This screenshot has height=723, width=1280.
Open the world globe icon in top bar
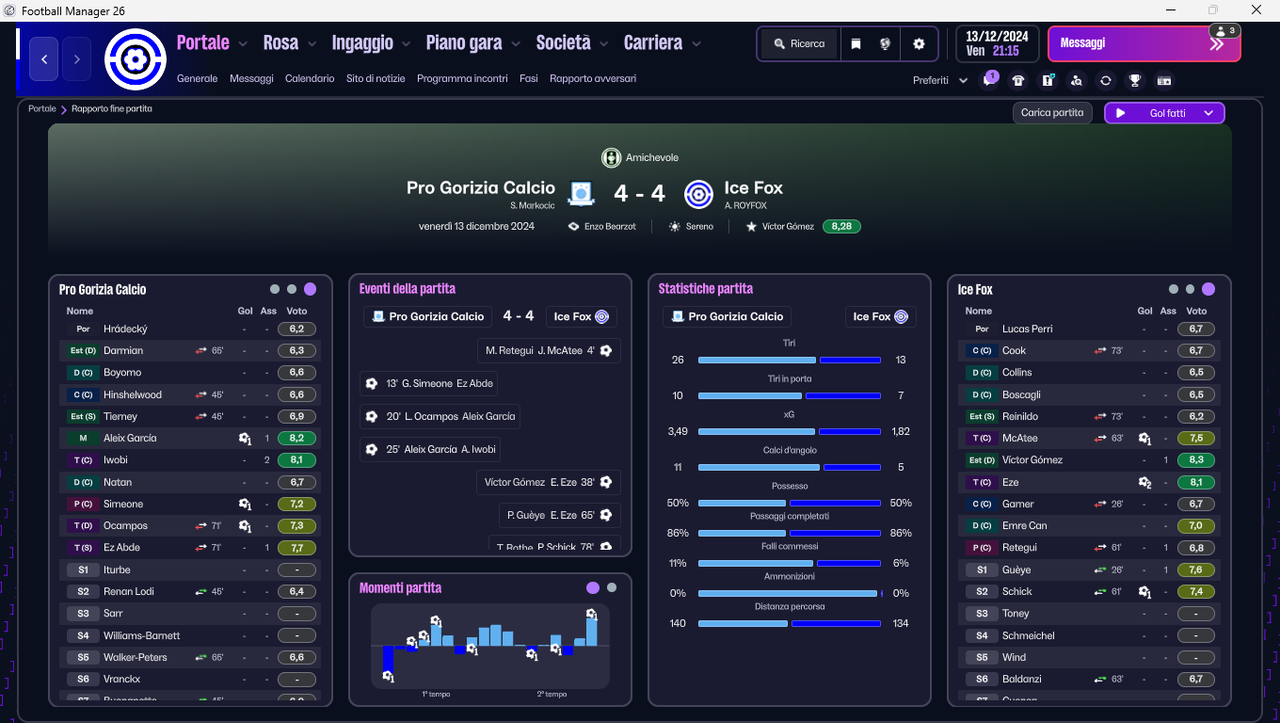click(x=885, y=44)
